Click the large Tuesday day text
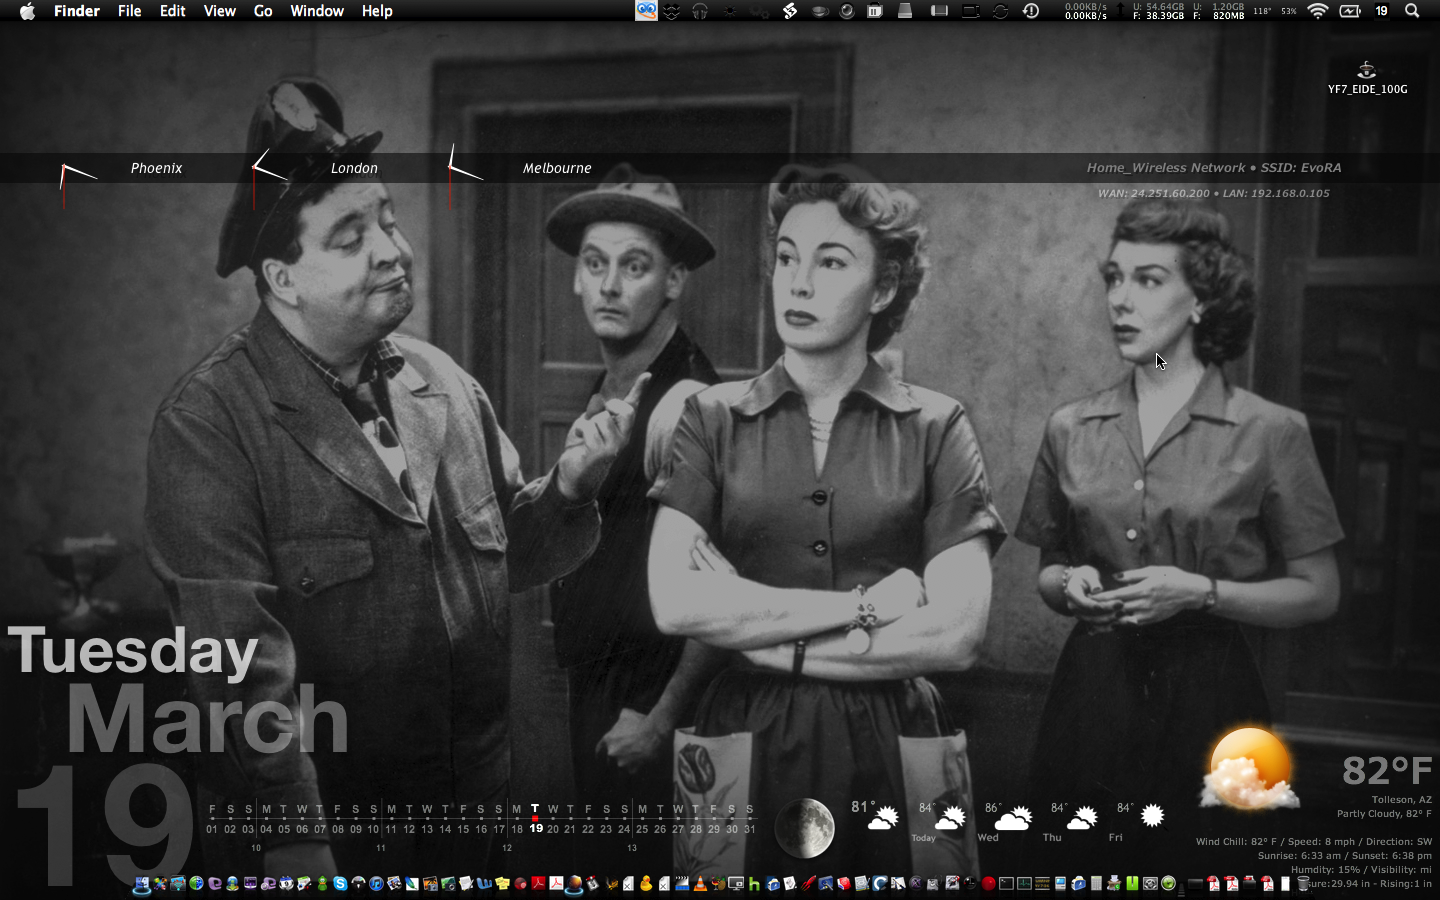Screen dimensions: 1440x900 [x=133, y=653]
